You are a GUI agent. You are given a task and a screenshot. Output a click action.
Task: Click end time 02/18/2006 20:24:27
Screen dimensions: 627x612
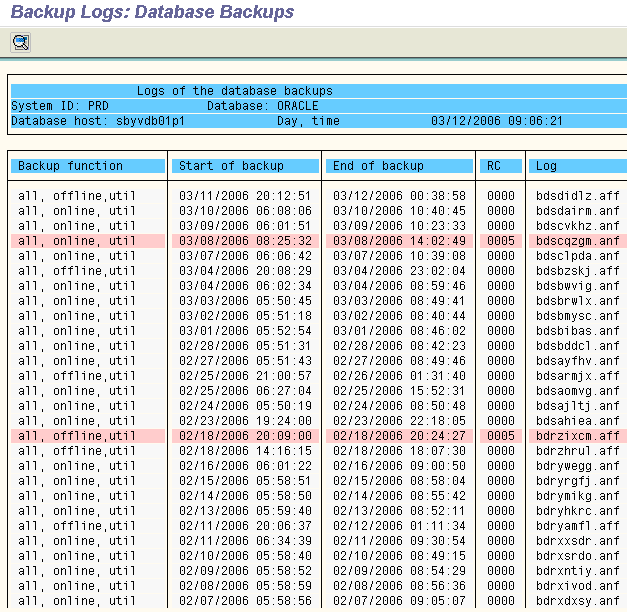point(399,436)
